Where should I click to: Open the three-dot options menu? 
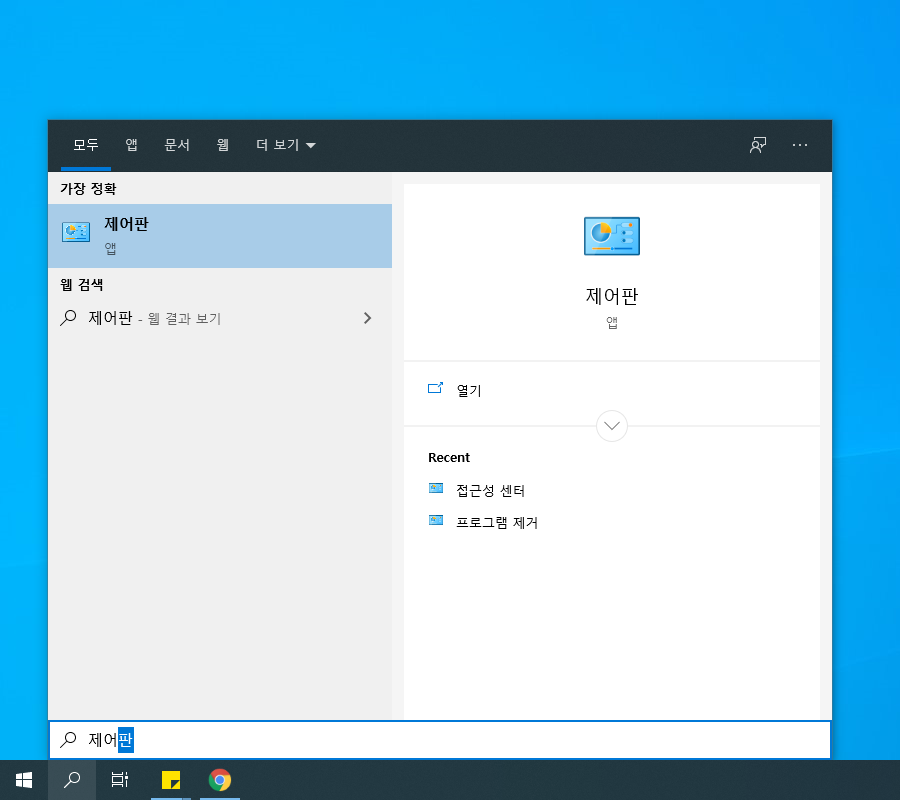coord(800,145)
